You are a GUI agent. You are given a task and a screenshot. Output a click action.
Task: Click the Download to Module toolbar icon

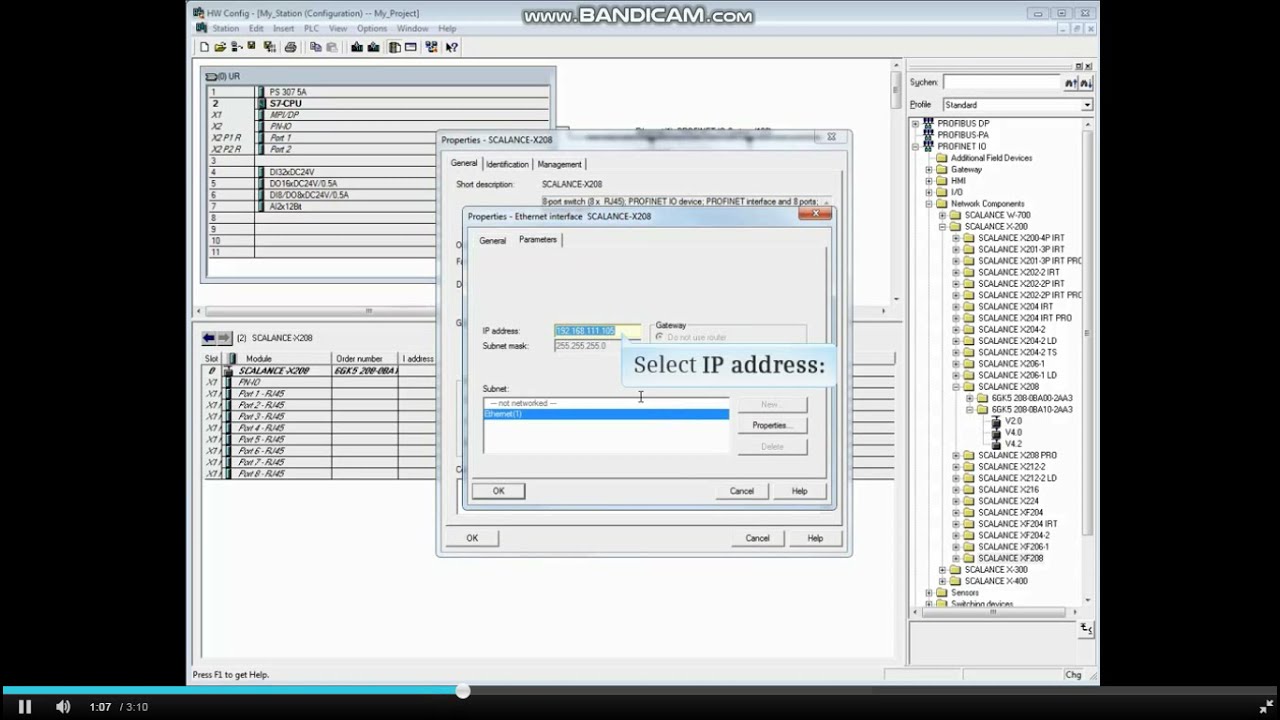pos(357,46)
